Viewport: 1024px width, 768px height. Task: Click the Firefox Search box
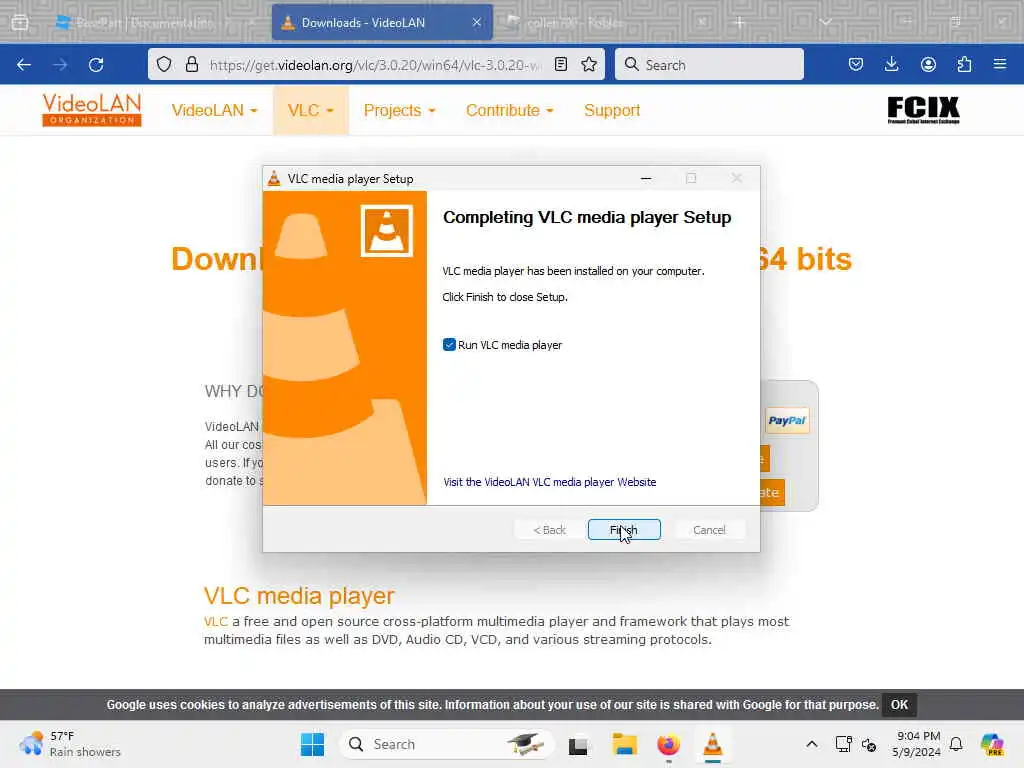pyautogui.click(x=709, y=64)
